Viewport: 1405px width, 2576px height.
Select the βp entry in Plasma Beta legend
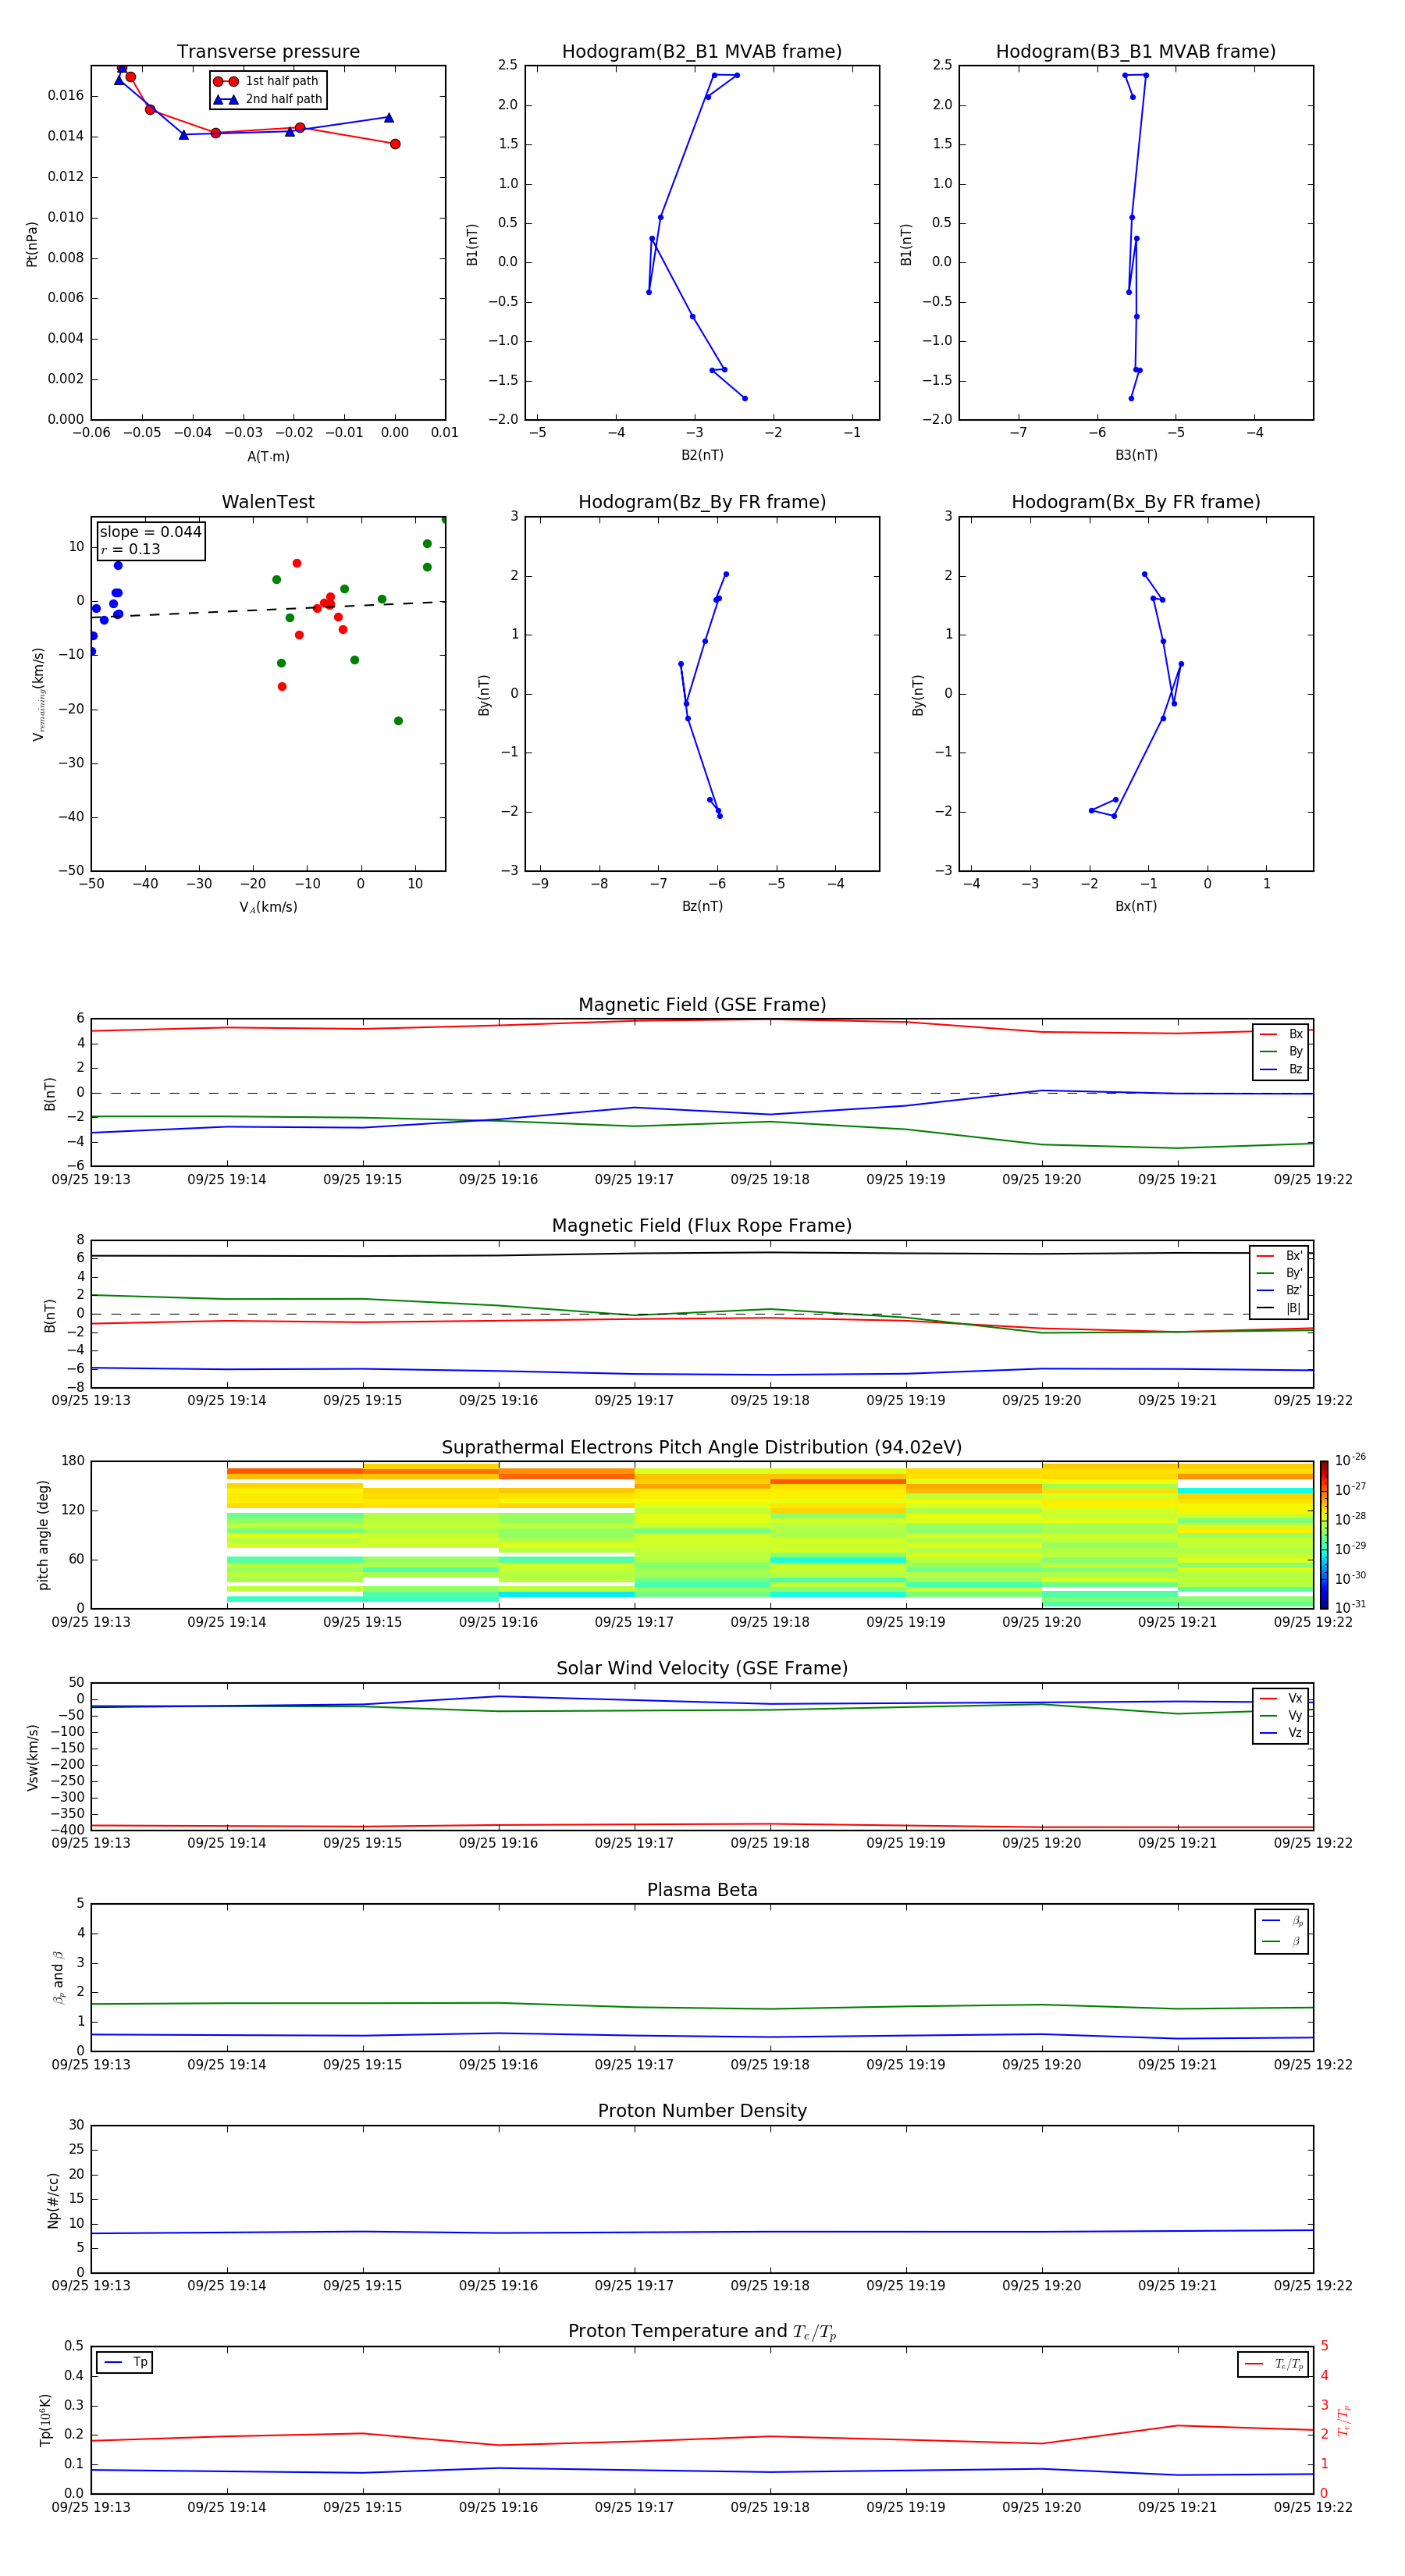[1282, 1921]
